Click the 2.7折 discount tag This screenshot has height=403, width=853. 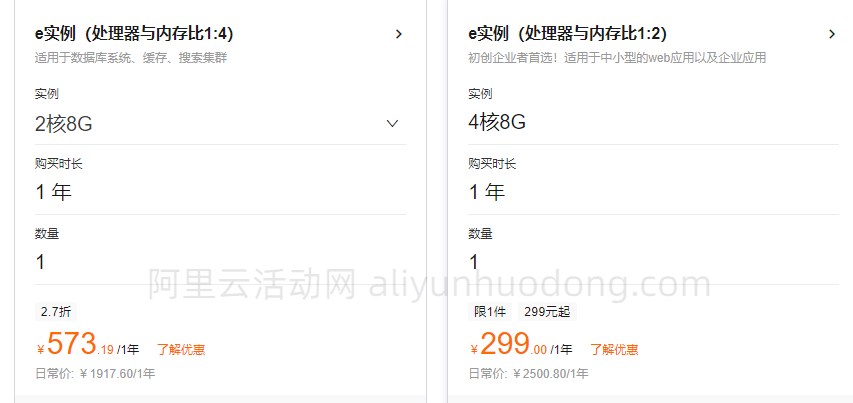point(56,312)
